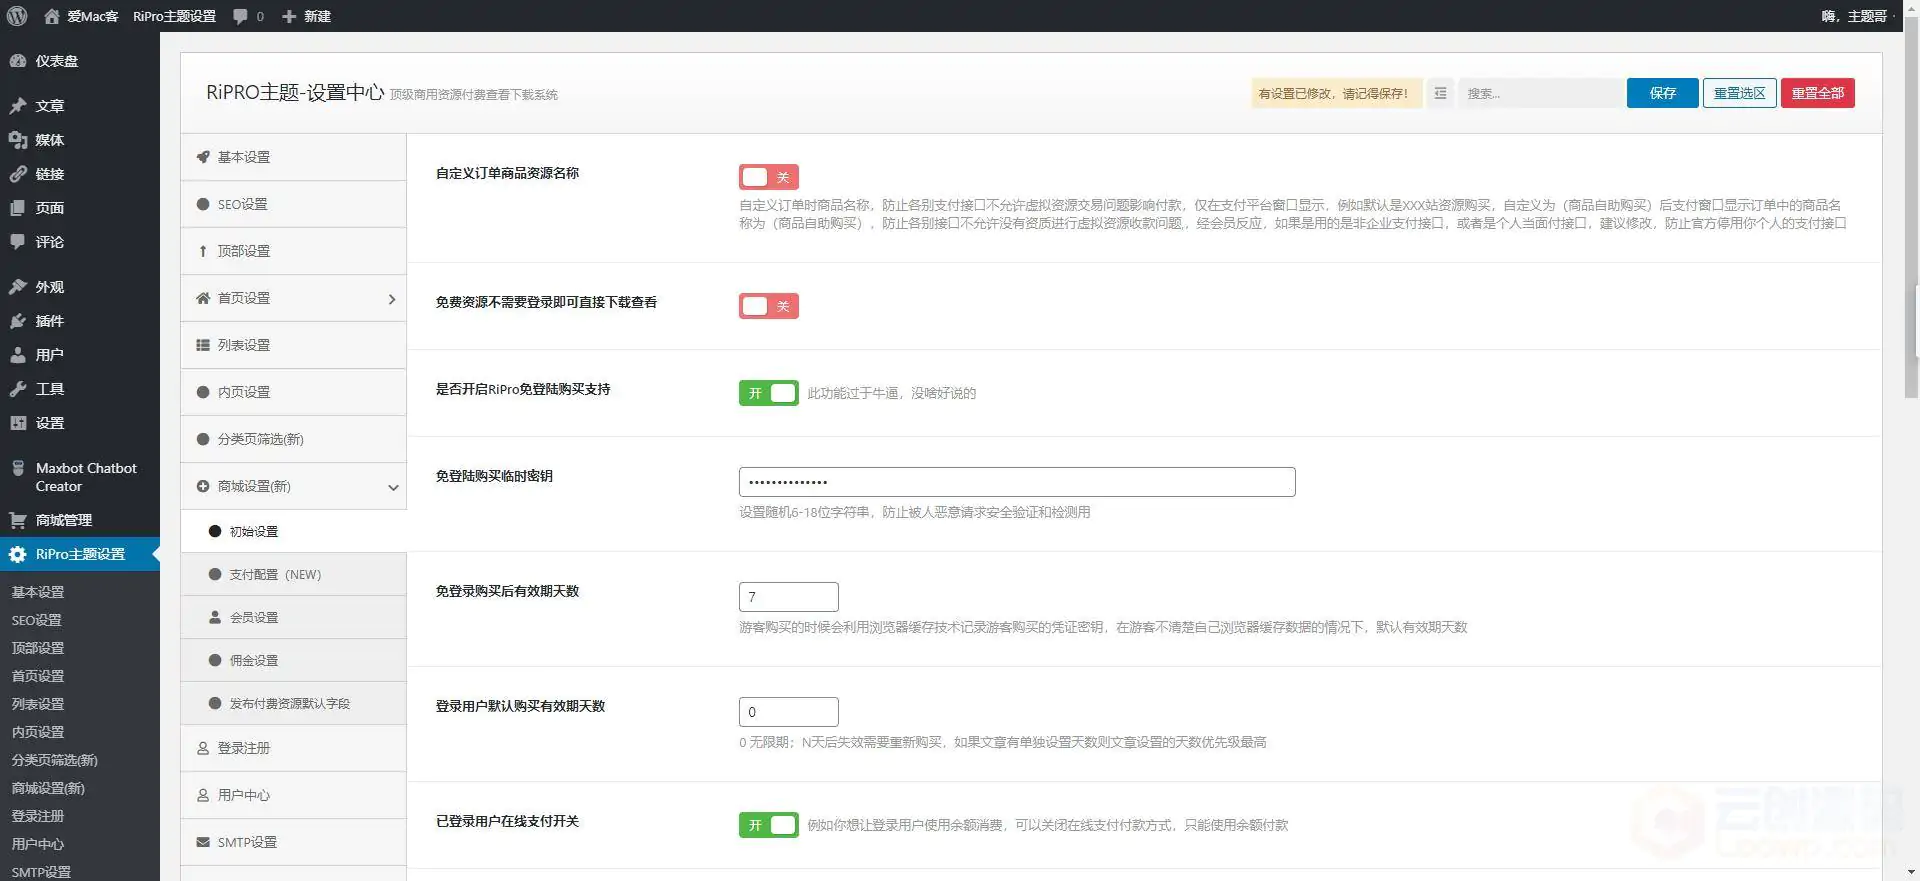Screen dimensions: 1920x881
Task: Click the scrollbar down arrow
Action: click(1911, 872)
